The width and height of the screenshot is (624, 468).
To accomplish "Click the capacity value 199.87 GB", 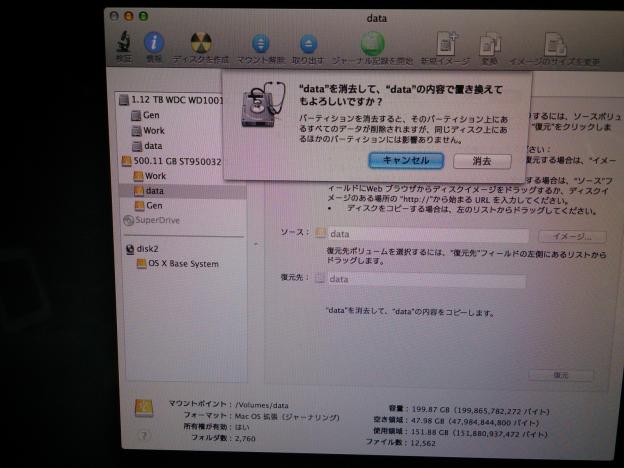I will tap(430, 410).
